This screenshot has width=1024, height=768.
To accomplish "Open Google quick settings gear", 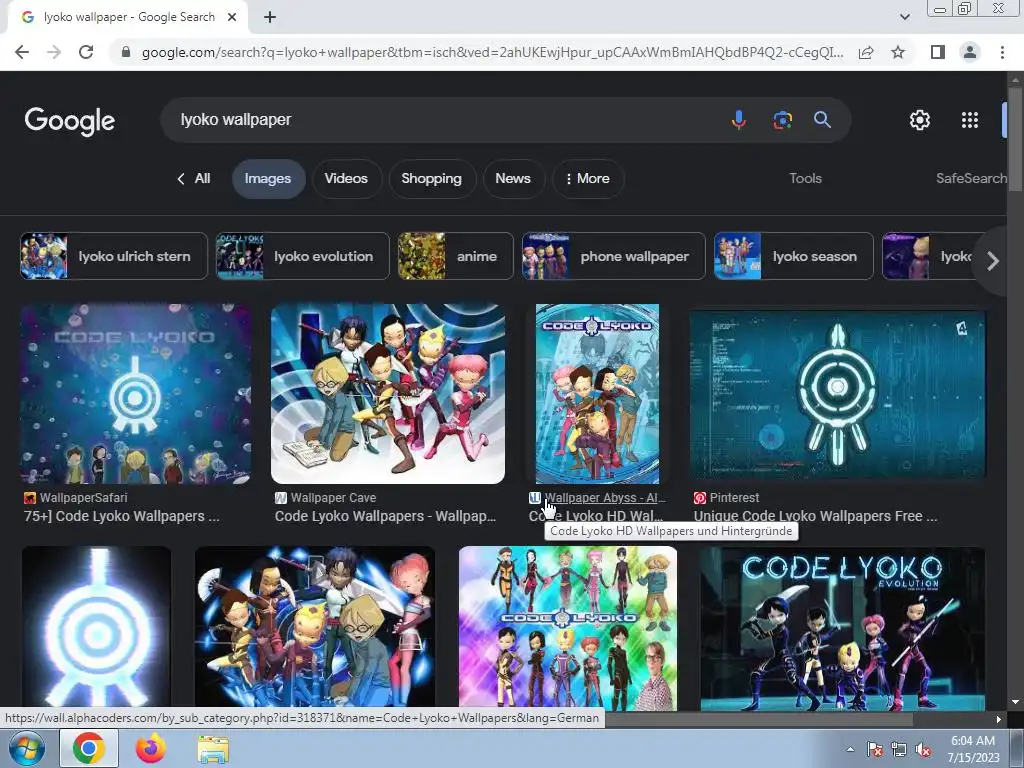I will 920,120.
